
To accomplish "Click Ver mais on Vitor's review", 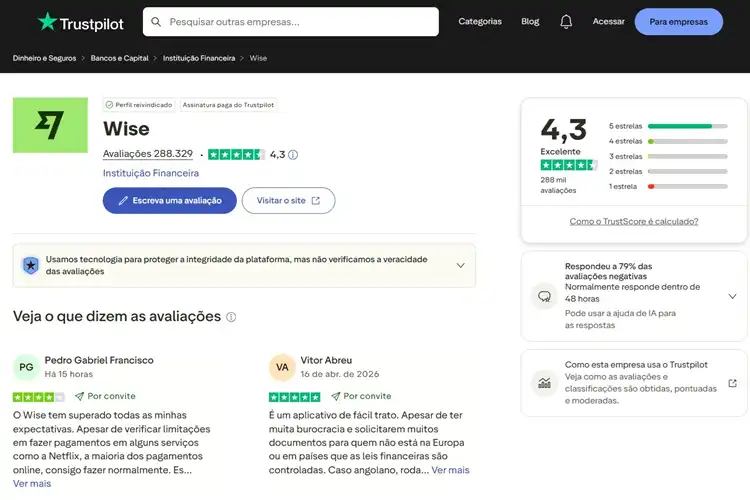I will point(450,470).
